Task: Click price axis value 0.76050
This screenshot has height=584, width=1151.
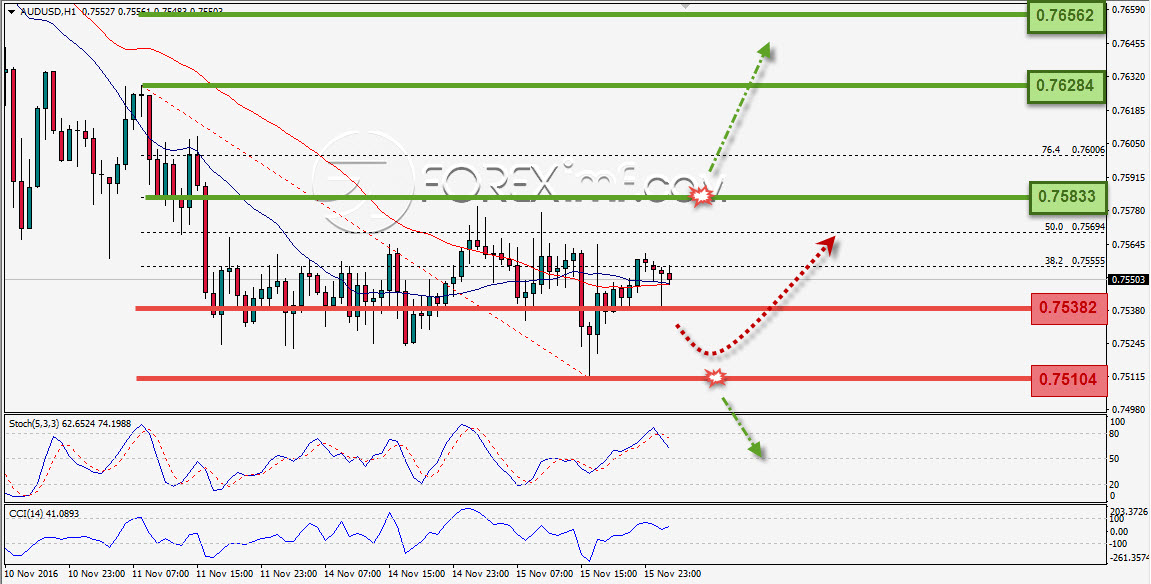Action: coord(1129,144)
